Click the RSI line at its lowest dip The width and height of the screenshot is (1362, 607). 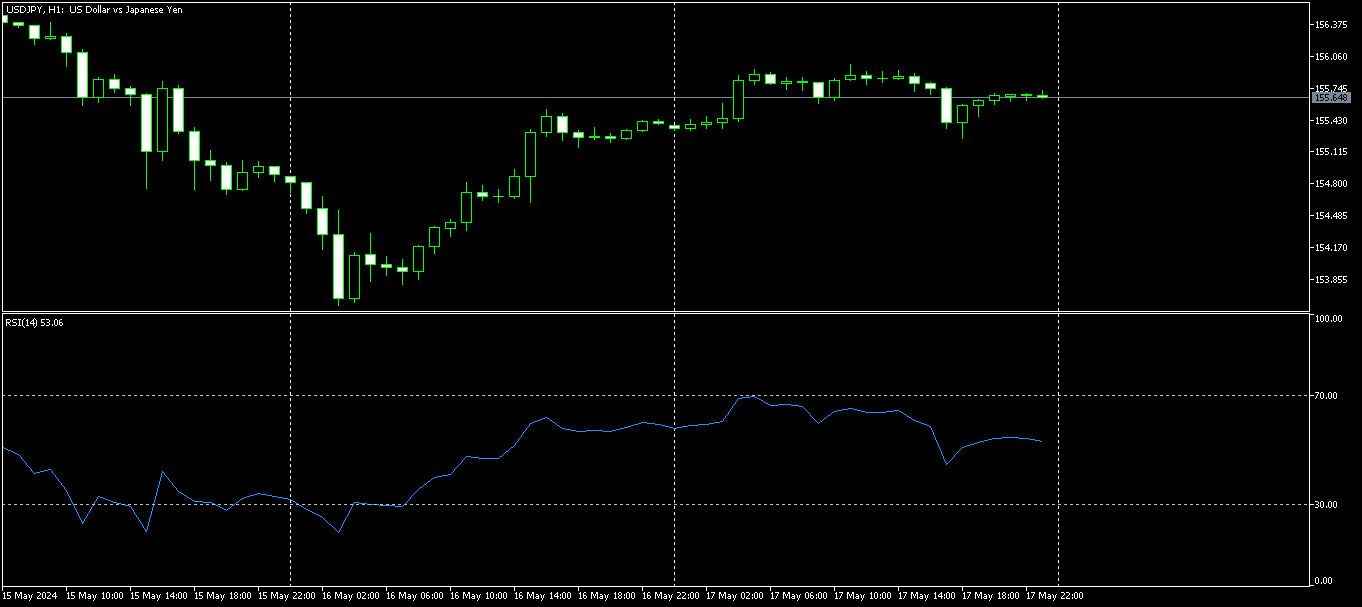337,533
